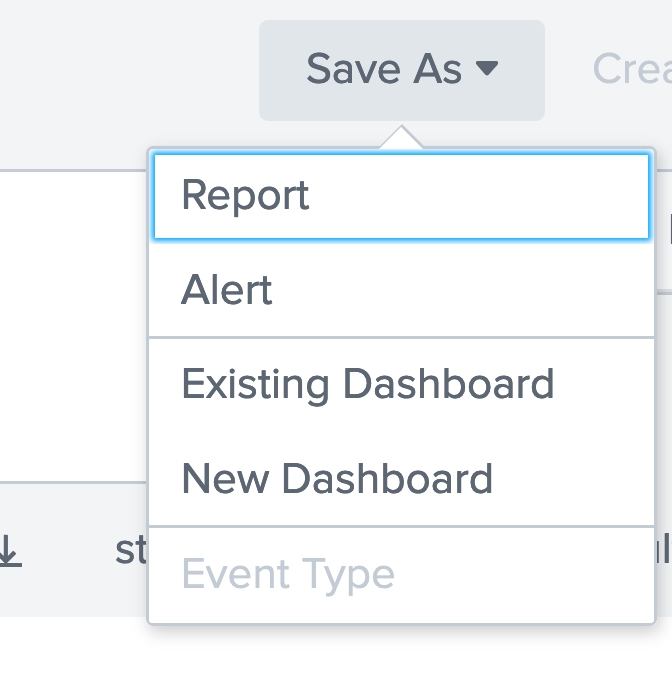Click the greyed-out Event Type item
This screenshot has width=672, height=690.
point(288,574)
